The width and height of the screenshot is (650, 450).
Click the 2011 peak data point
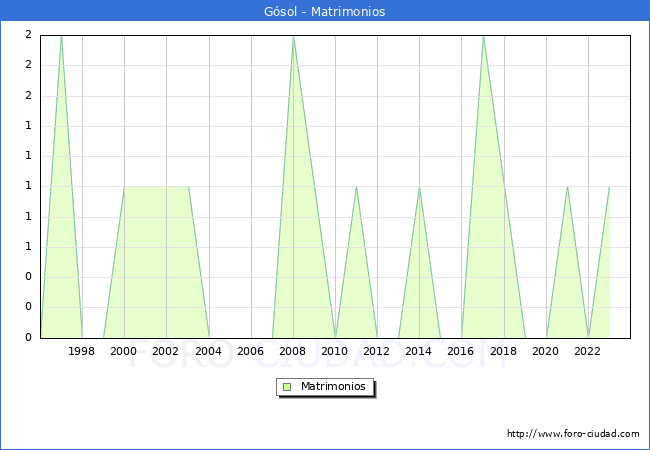(357, 187)
